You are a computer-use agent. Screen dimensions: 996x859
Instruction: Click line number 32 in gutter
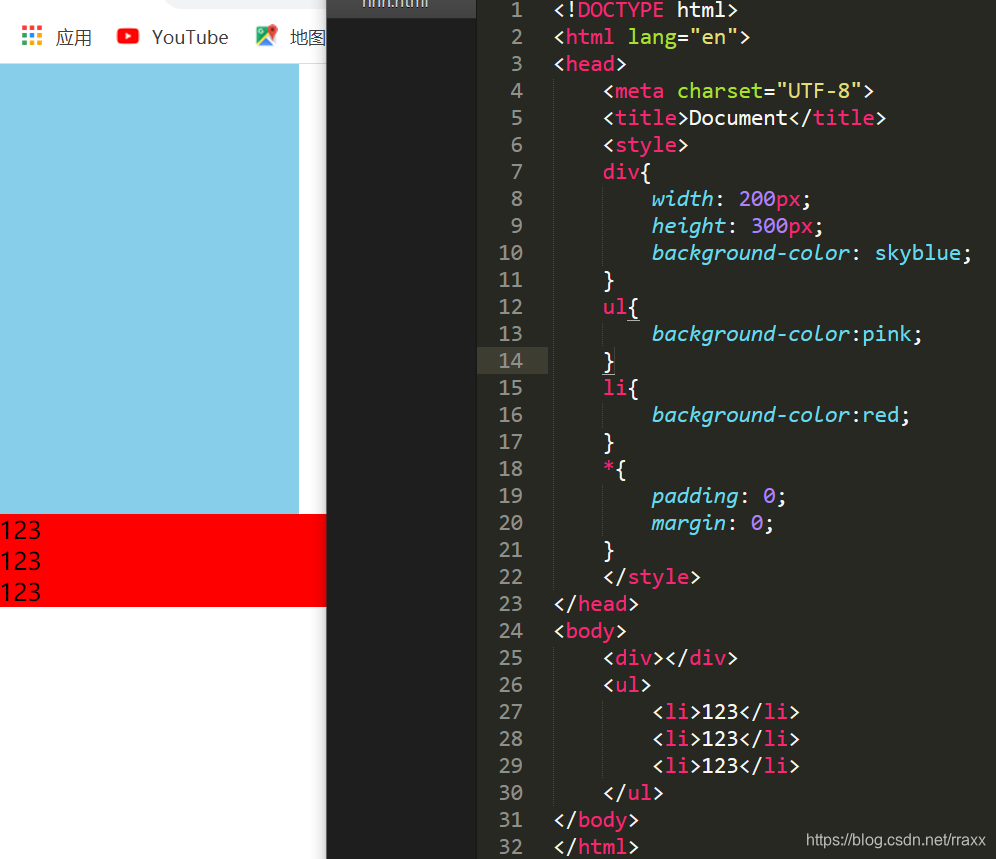coord(511,847)
